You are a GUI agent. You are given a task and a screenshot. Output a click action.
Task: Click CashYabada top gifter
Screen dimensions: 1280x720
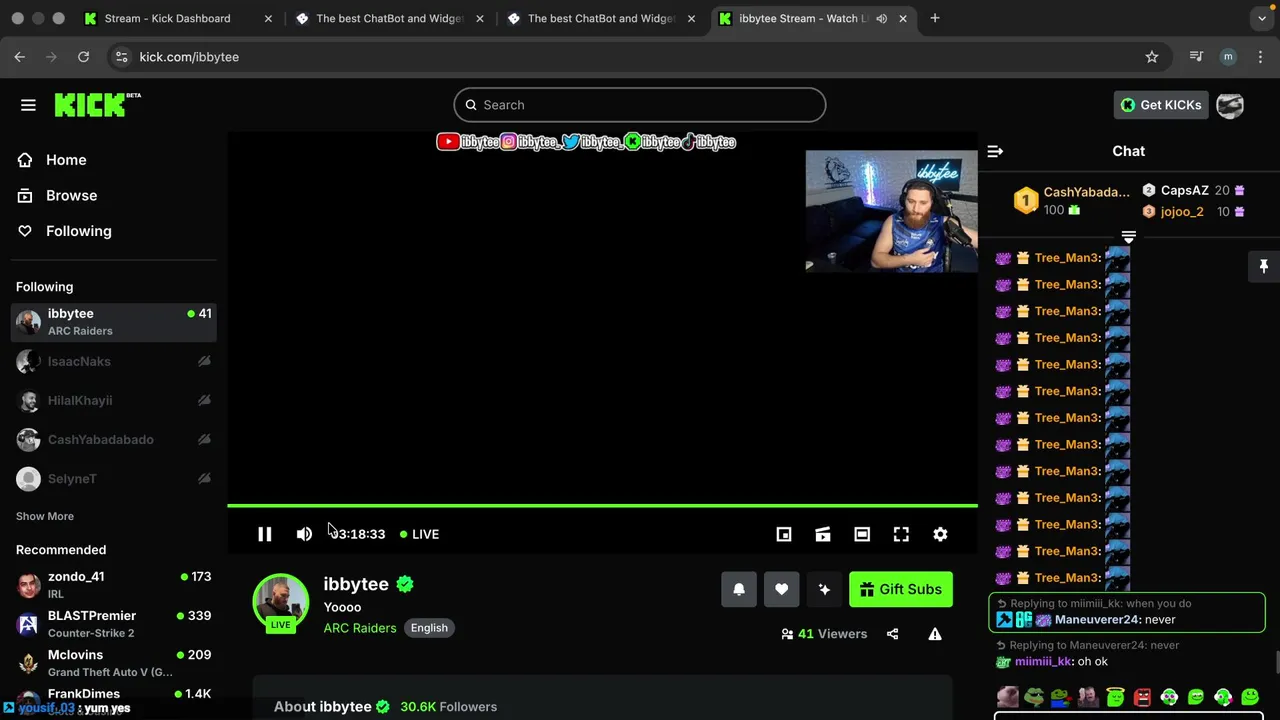tap(1087, 192)
